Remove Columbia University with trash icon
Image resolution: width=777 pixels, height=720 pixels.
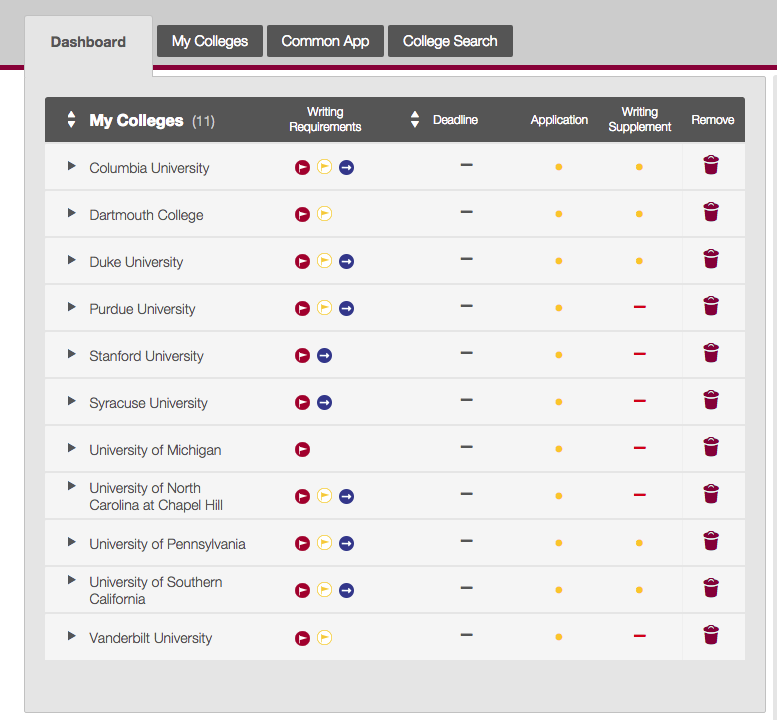point(711,165)
